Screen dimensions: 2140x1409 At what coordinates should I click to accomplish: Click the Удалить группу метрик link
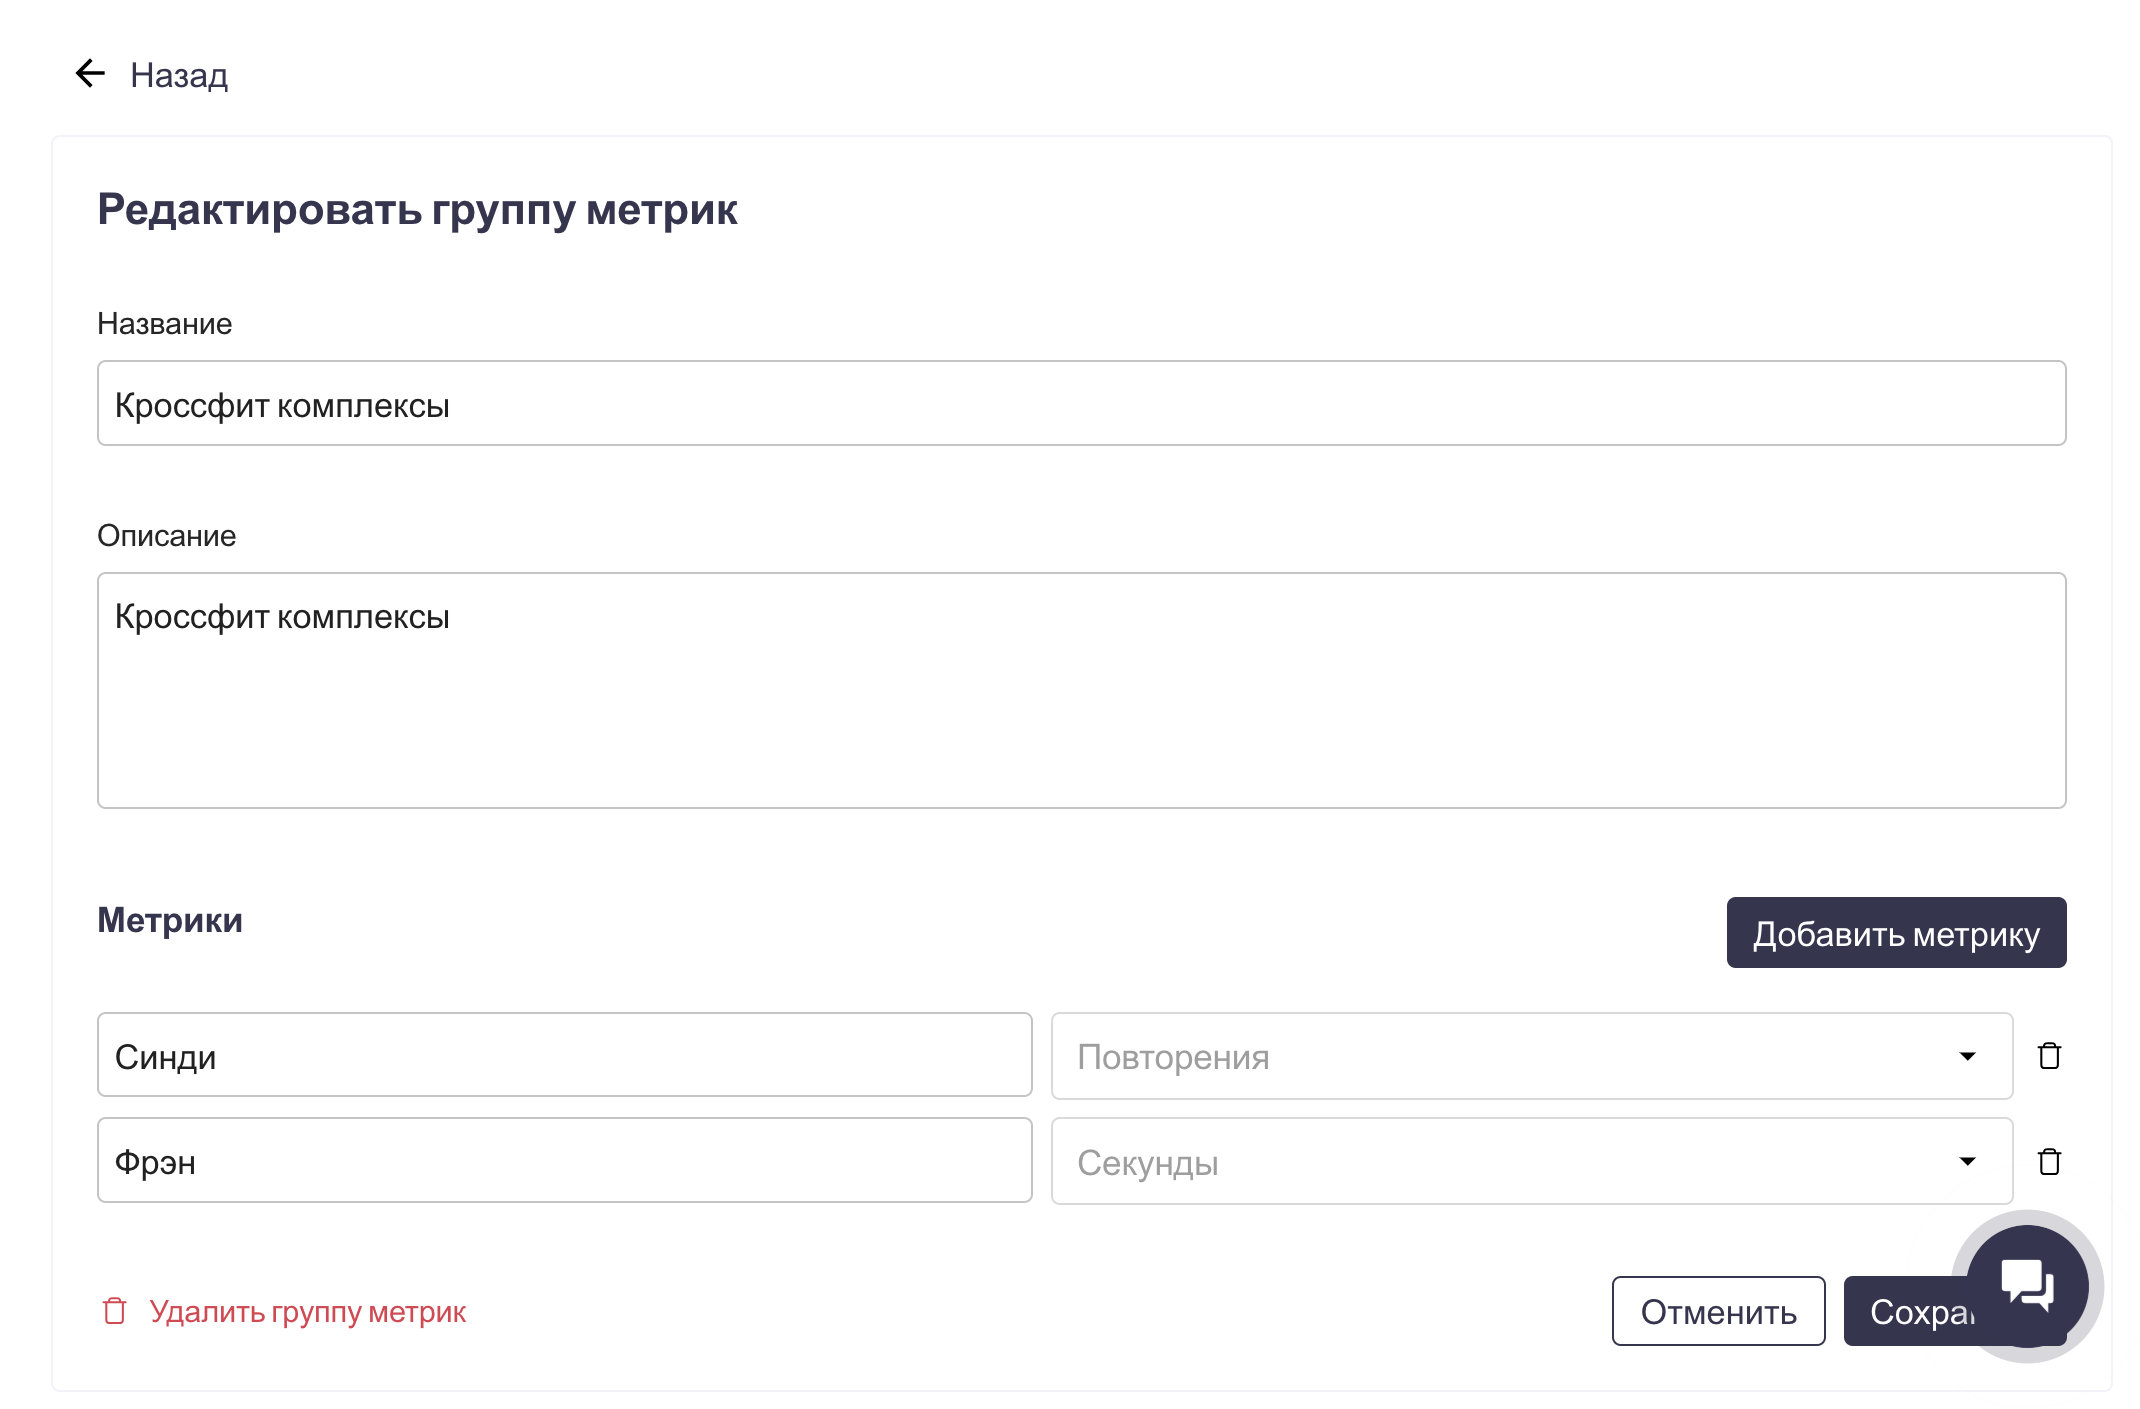tap(307, 1311)
